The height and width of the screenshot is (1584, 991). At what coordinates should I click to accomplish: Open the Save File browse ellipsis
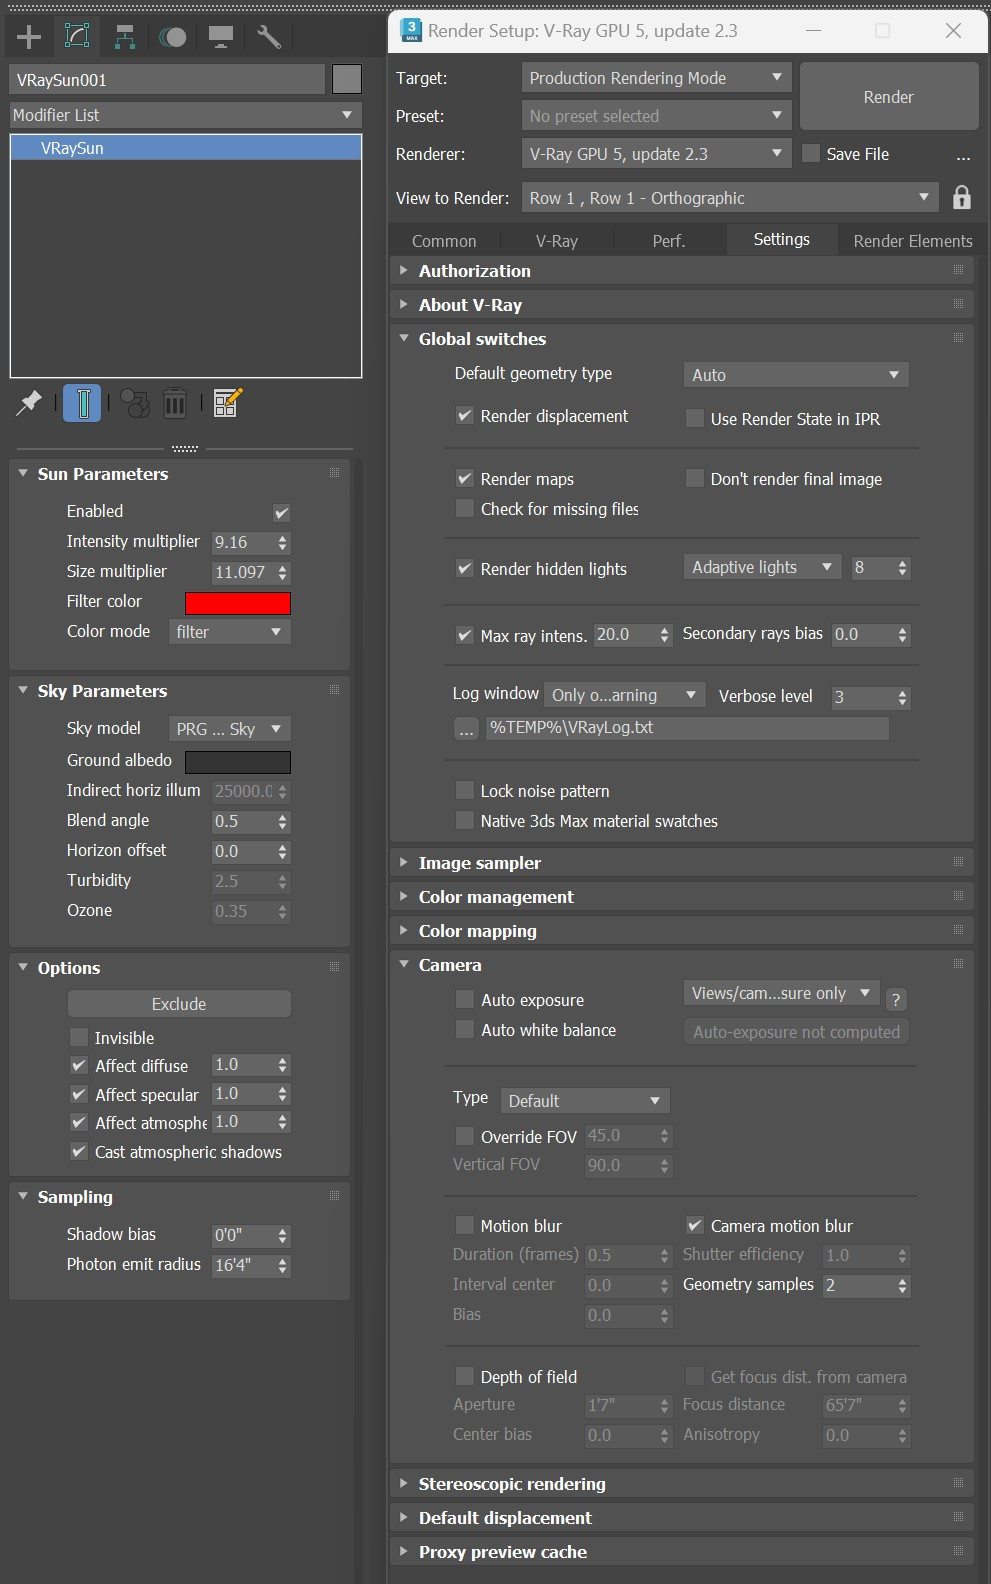pyautogui.click(x=963, y=156)
